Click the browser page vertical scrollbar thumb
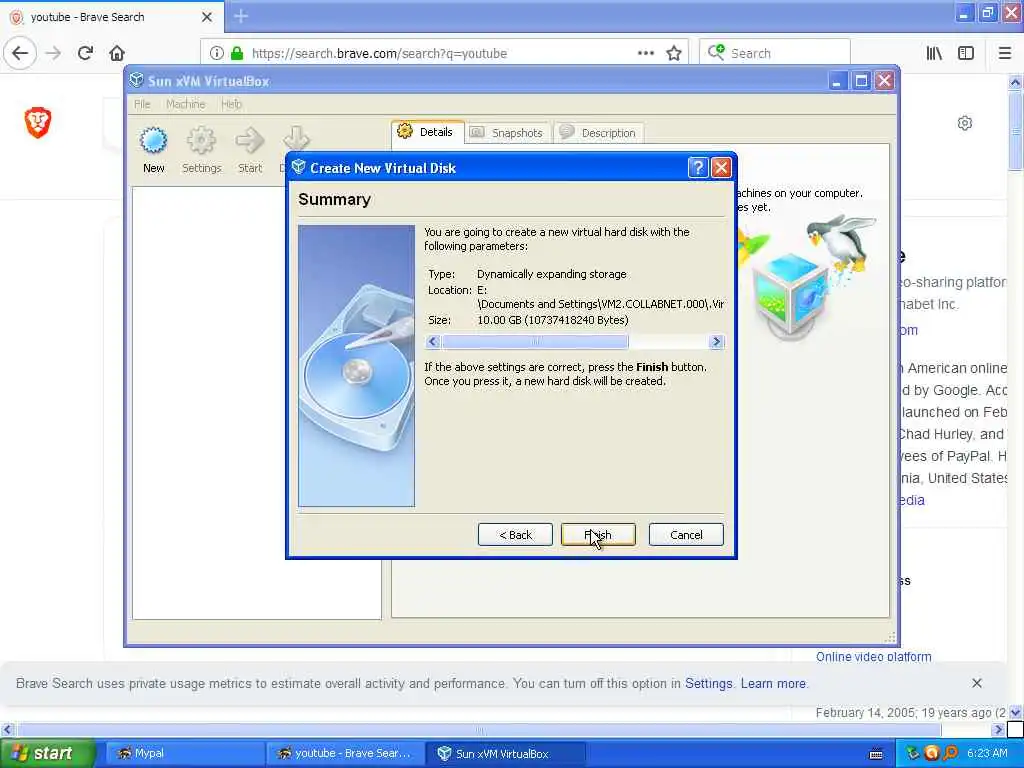This screenshot has height=768, width=1024. tap(1015, 131)
